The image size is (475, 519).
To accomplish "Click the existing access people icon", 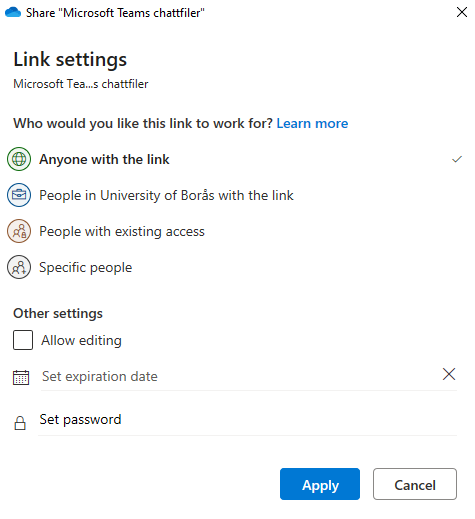I will [19, 231].
